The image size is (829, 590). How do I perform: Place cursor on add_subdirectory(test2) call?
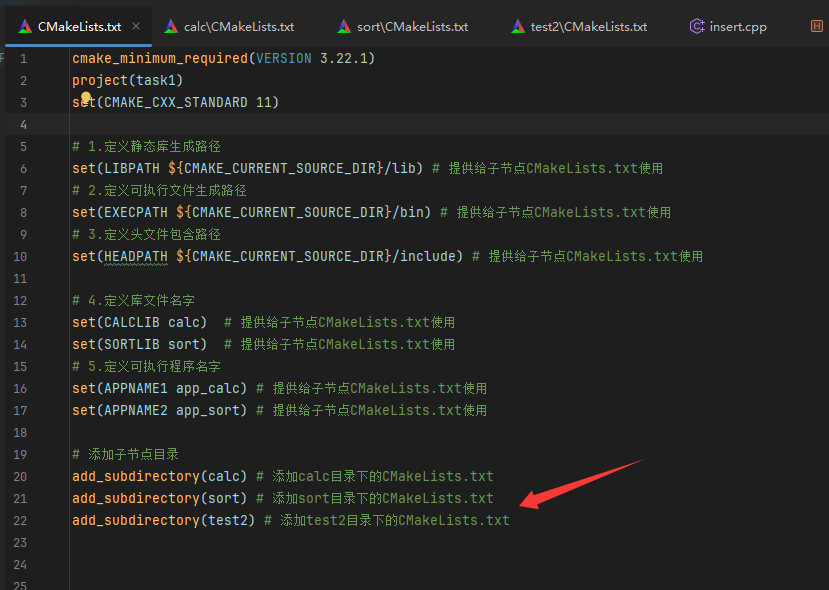163,520
